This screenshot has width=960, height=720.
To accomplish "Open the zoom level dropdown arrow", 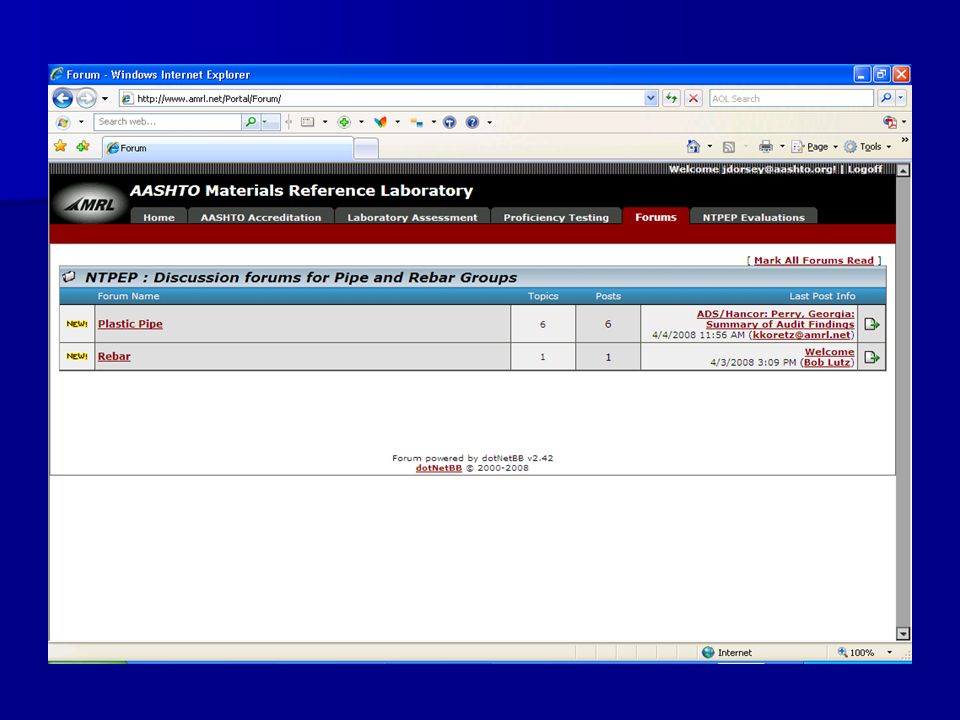I will point(890,653).
